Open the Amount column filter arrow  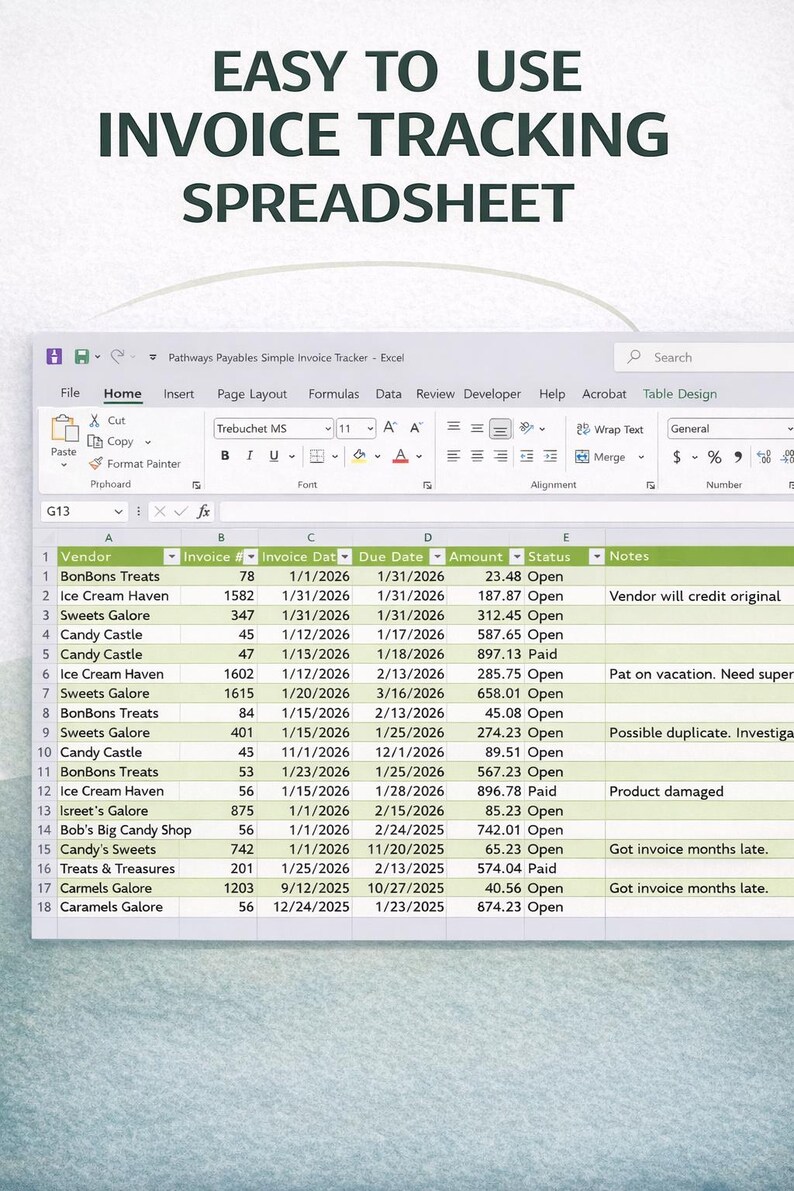[517, 557]
